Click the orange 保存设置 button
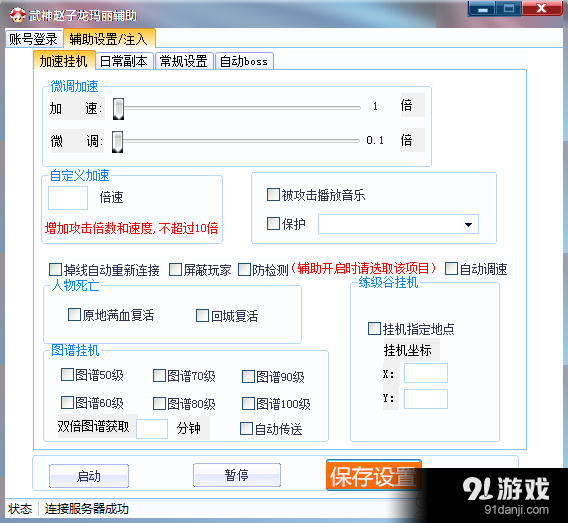 coord(373,476)
